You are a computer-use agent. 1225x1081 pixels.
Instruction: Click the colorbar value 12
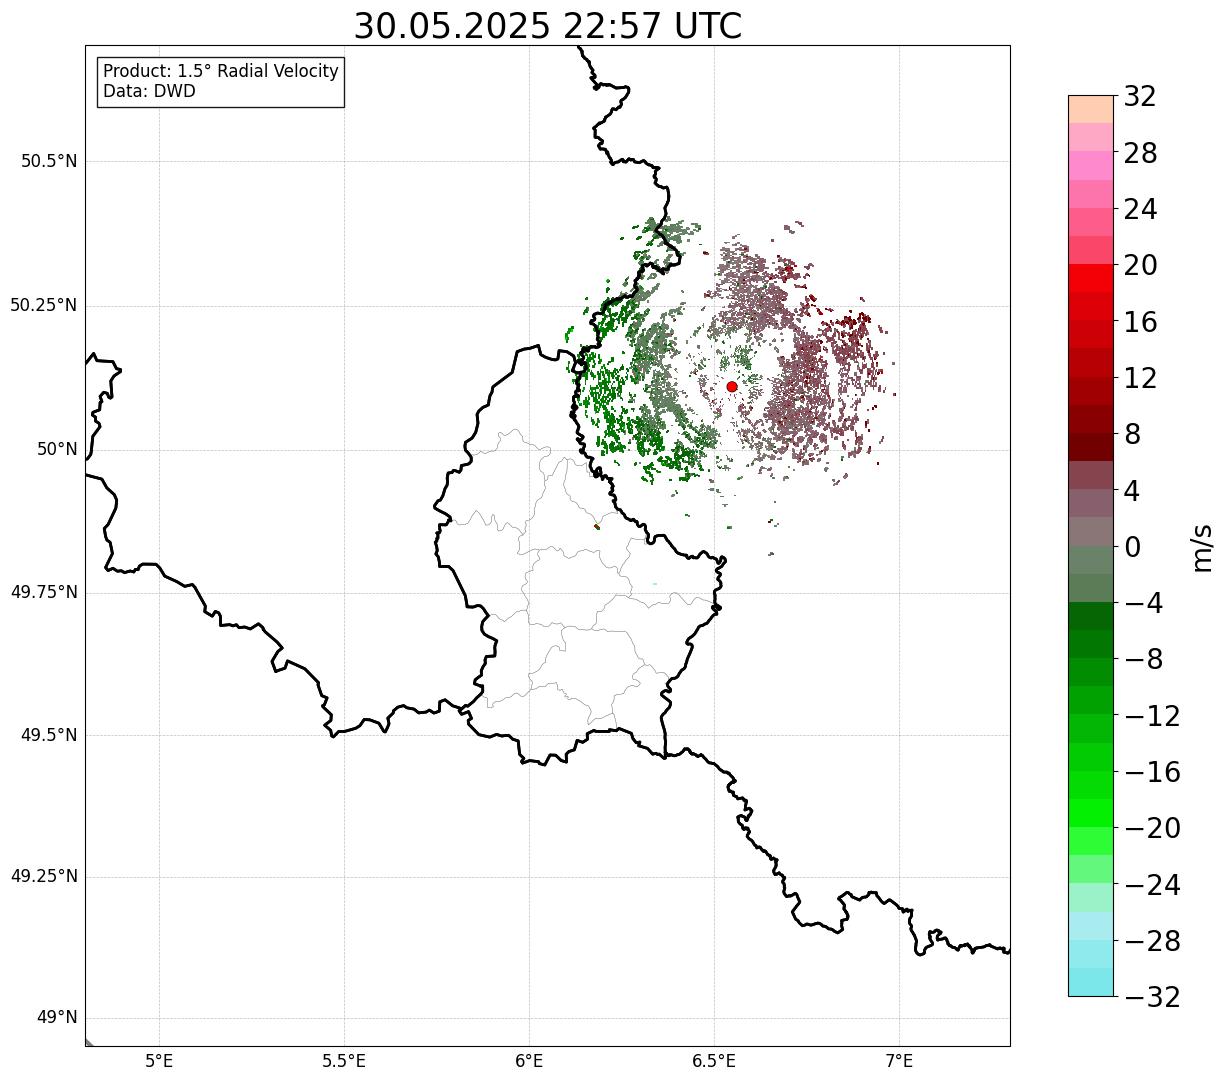[x=1140, y=378]
